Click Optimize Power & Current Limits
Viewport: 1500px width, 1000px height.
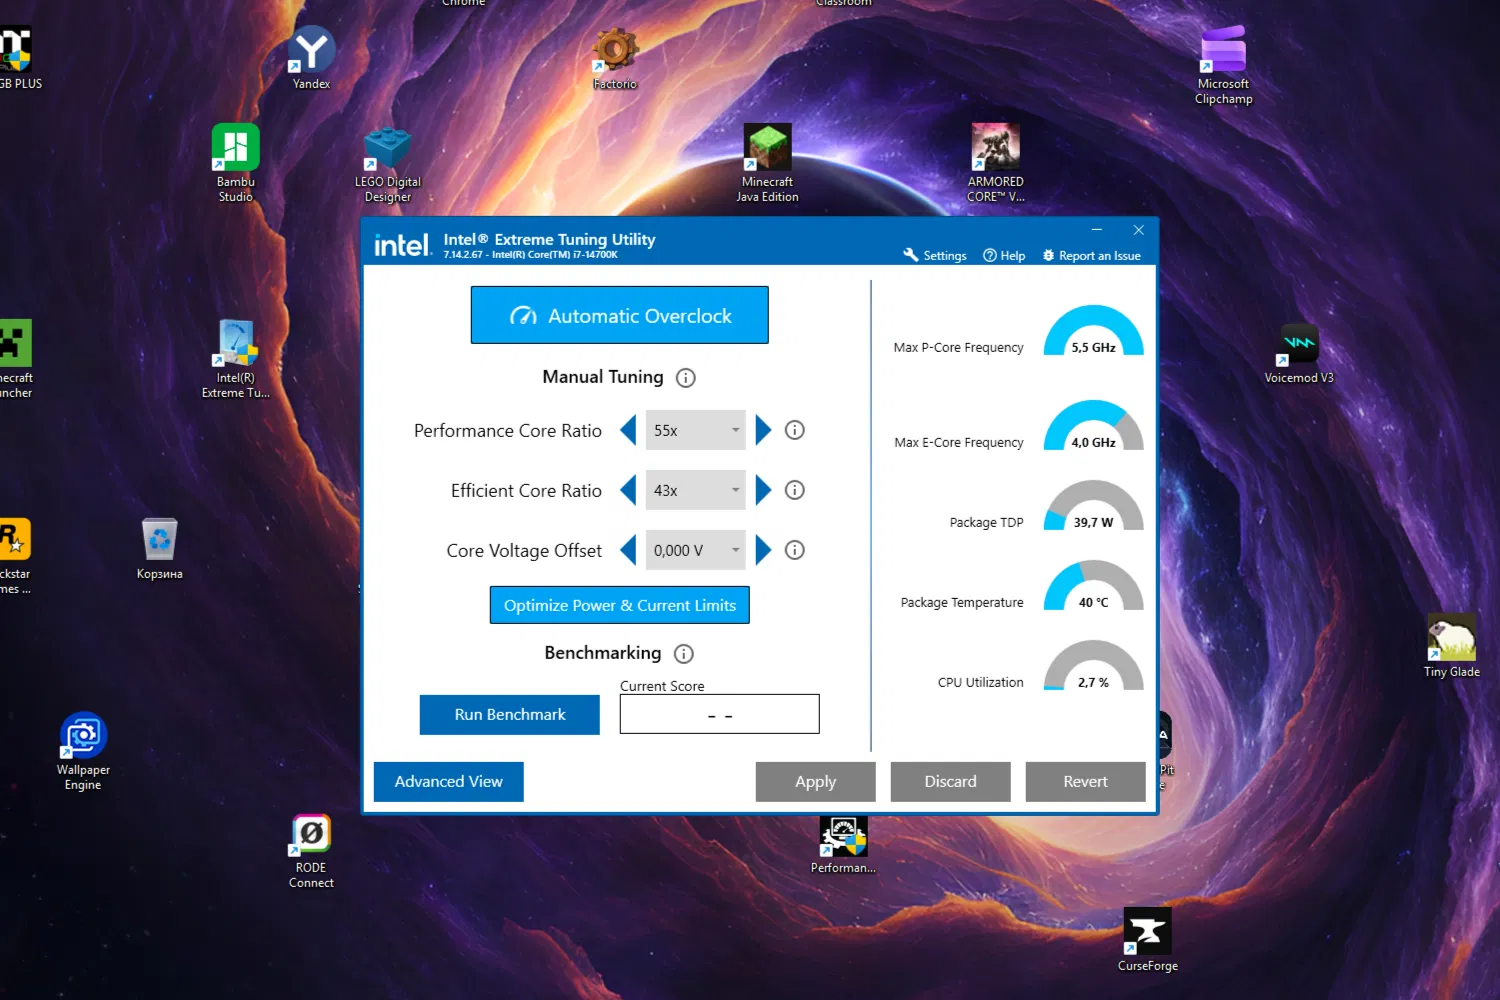click(x=620, y=605)
